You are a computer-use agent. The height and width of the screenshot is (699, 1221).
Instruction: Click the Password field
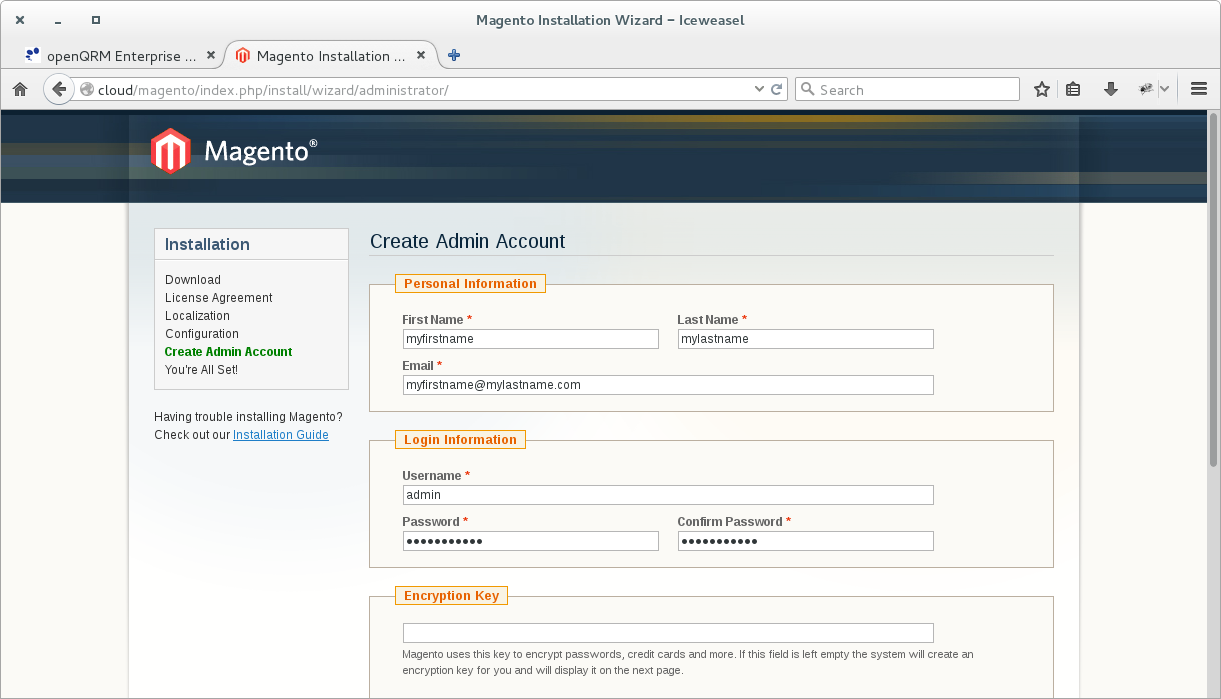click(531, 541)
